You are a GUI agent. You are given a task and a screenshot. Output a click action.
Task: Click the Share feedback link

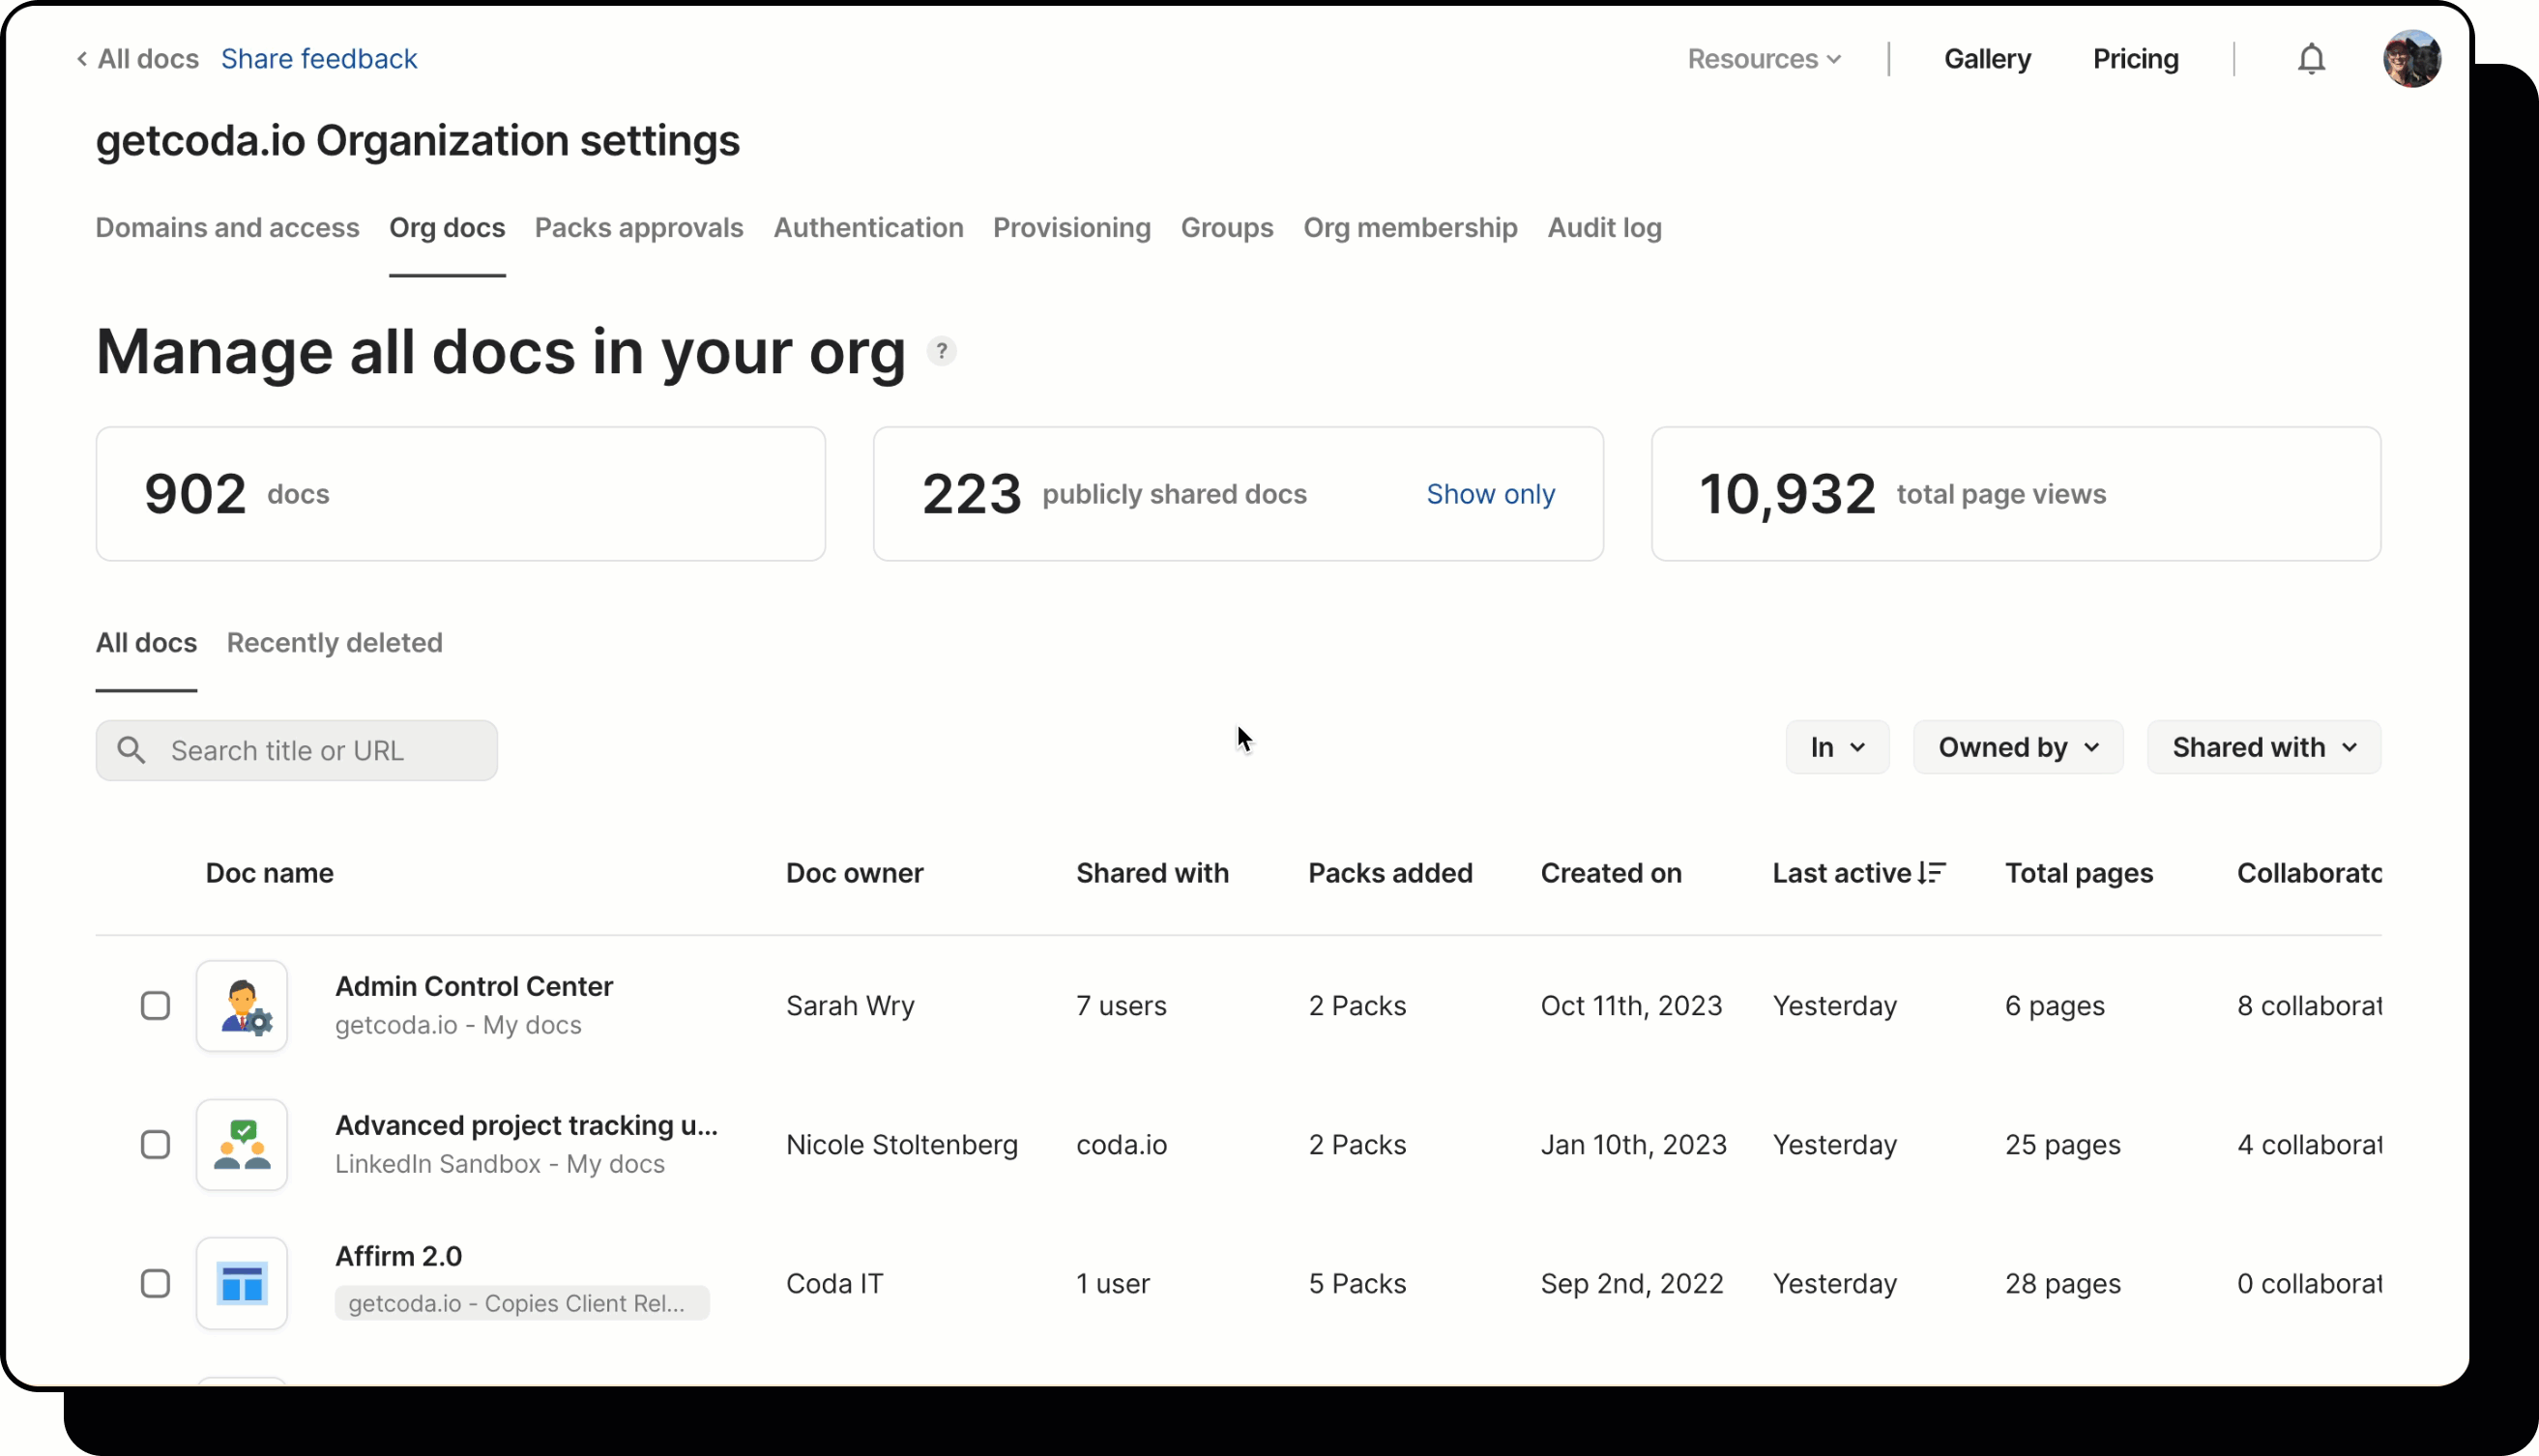point(319,59)
